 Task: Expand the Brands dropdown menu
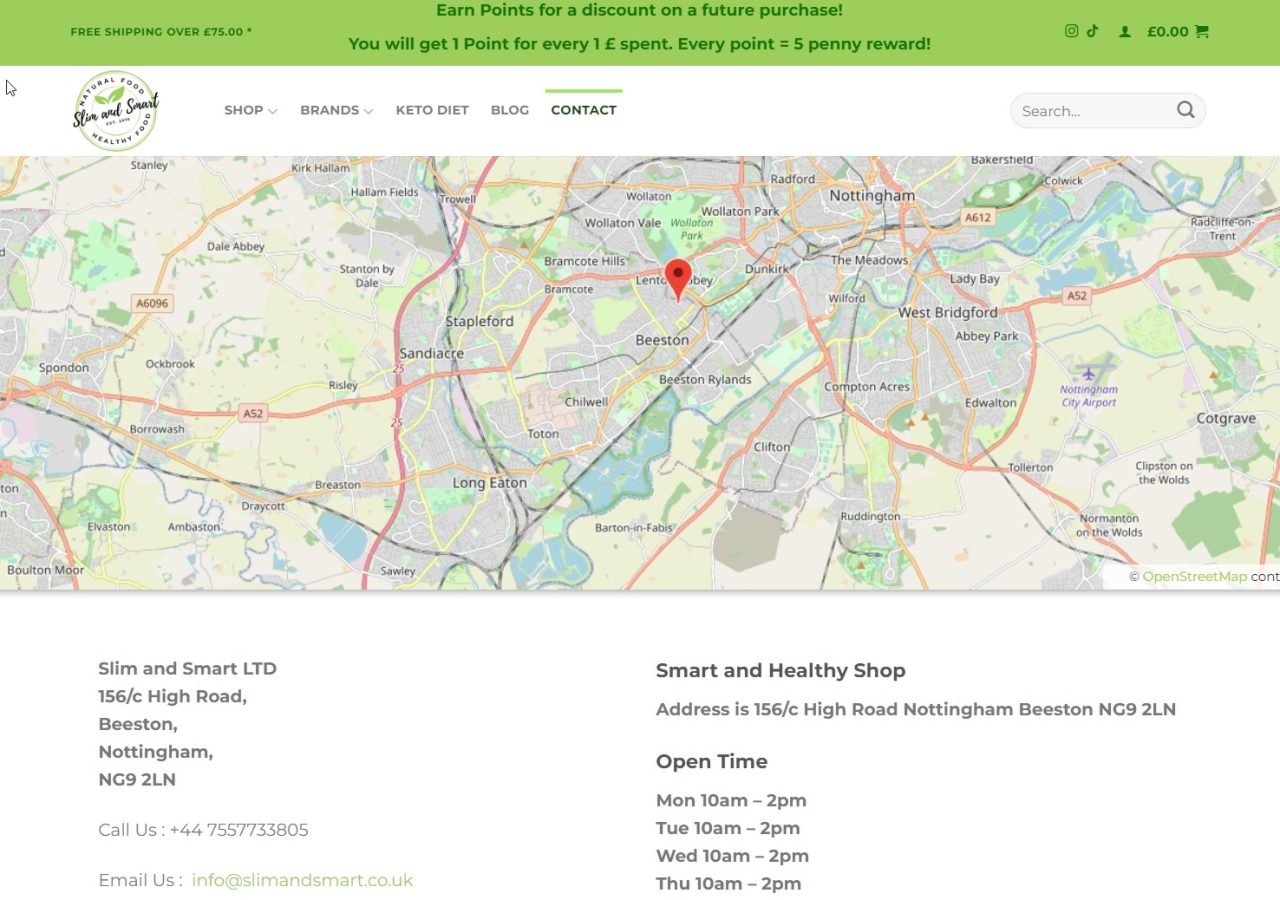click(x=336, y=110)
